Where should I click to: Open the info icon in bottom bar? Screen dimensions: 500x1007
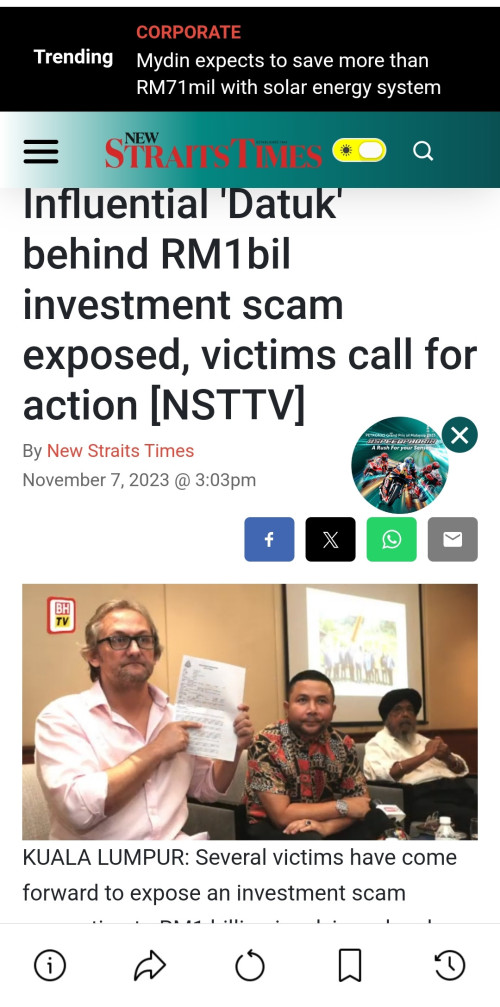50,965
